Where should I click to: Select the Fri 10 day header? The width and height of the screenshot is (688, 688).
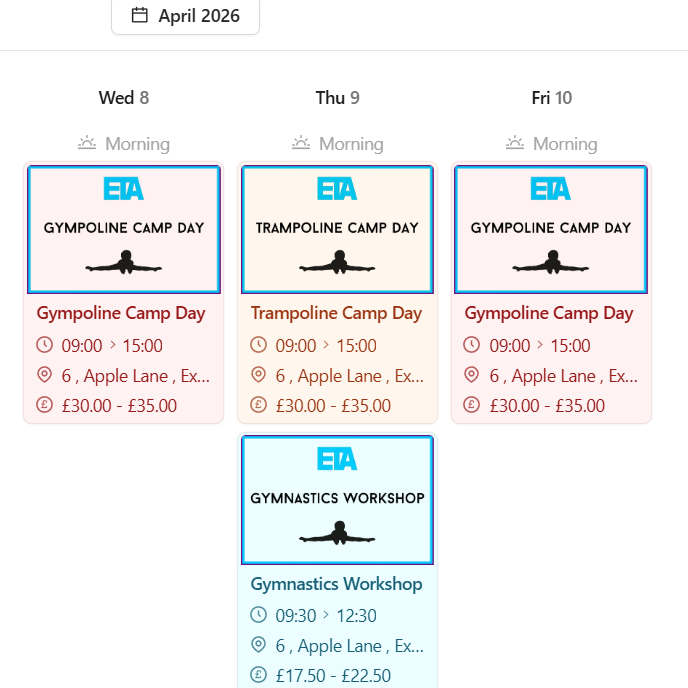click(x=552, y=98)
